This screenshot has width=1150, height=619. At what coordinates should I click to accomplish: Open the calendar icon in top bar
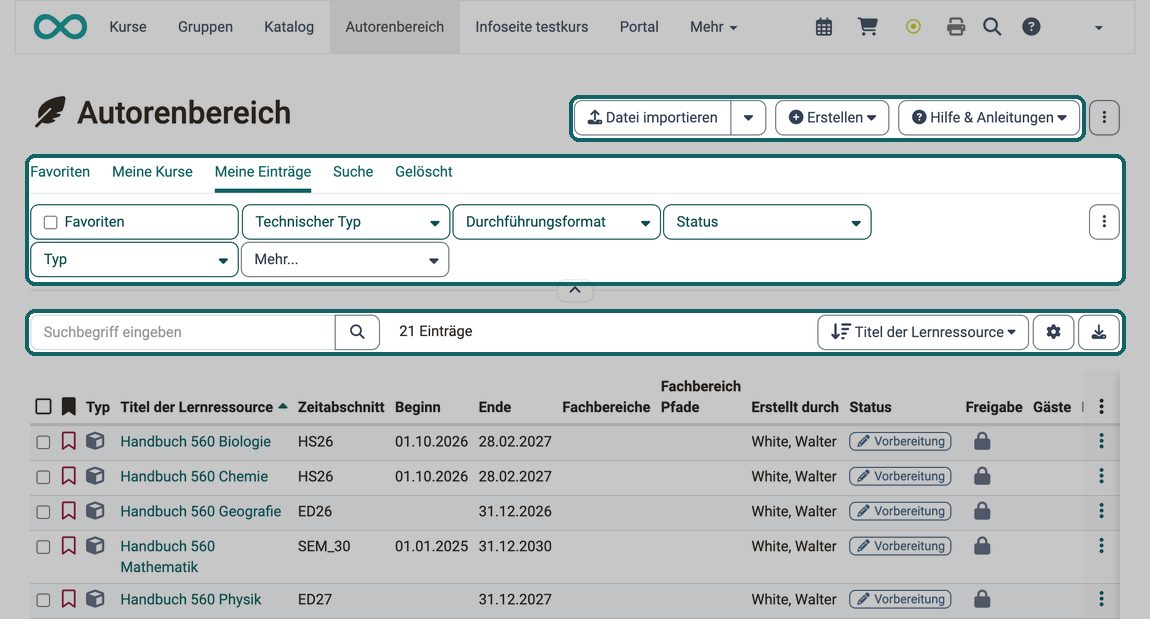[x=824, y=27]
